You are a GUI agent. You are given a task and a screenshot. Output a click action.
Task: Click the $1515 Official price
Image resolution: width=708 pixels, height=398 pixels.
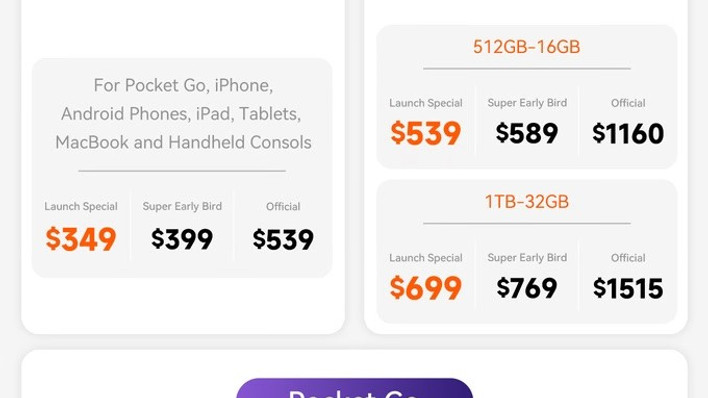628,289
